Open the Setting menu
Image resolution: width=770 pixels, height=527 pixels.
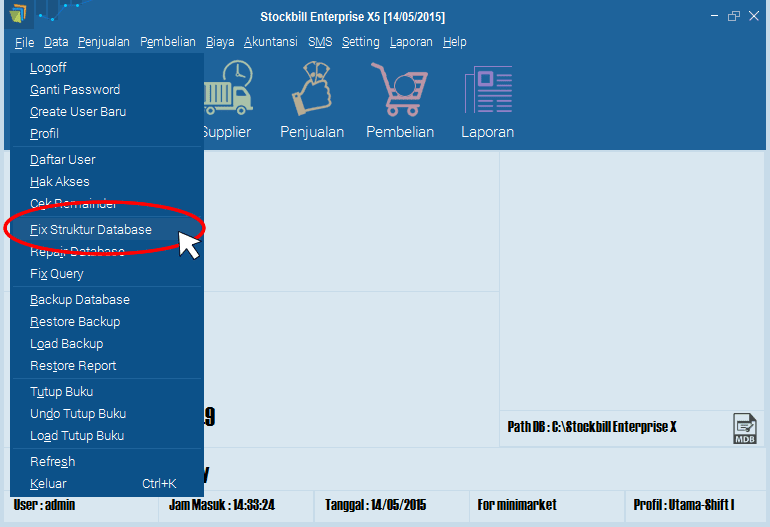[361, 42]
